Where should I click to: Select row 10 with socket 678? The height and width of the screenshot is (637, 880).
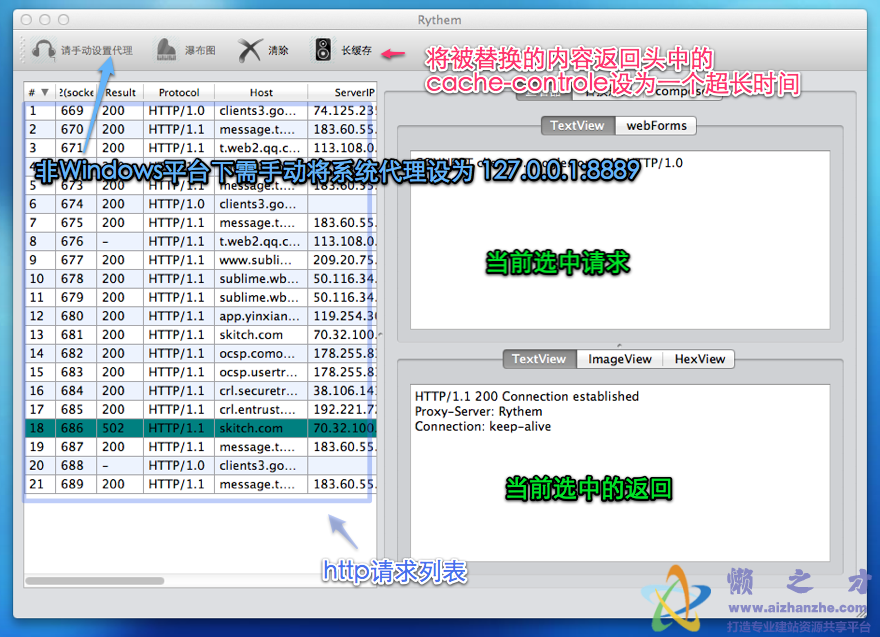pos(200,279)
